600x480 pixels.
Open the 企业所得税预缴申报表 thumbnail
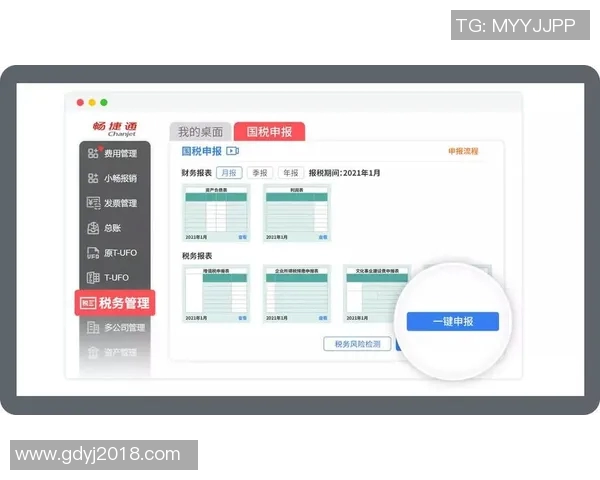coord(297,294)
